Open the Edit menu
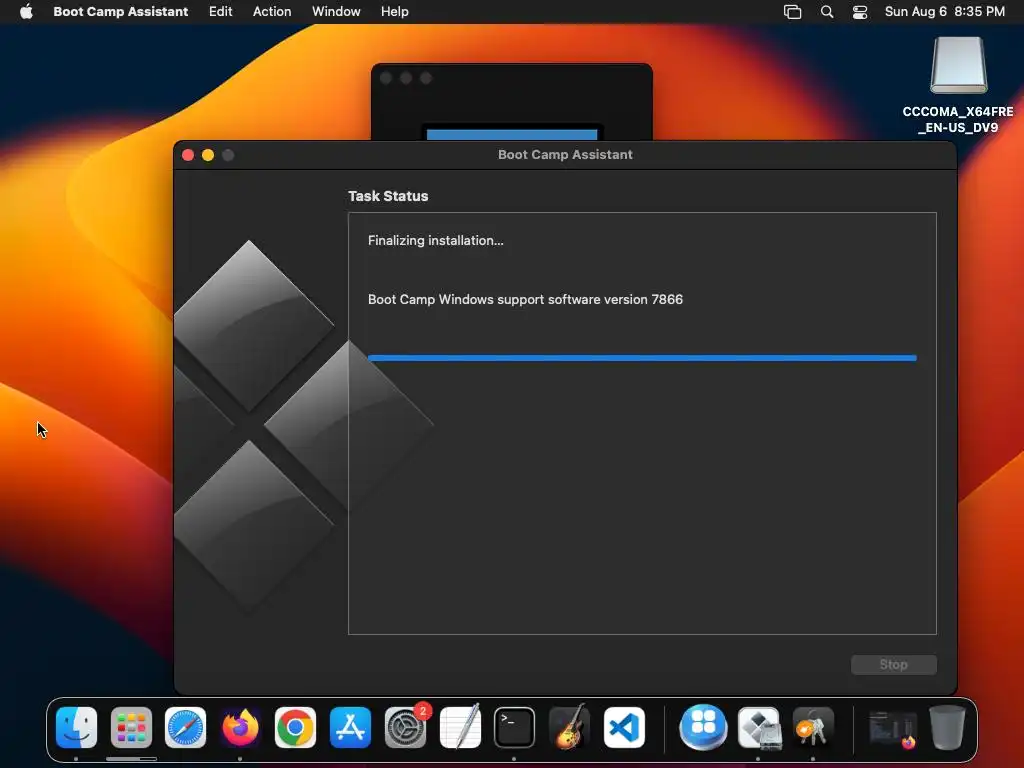 221,12
